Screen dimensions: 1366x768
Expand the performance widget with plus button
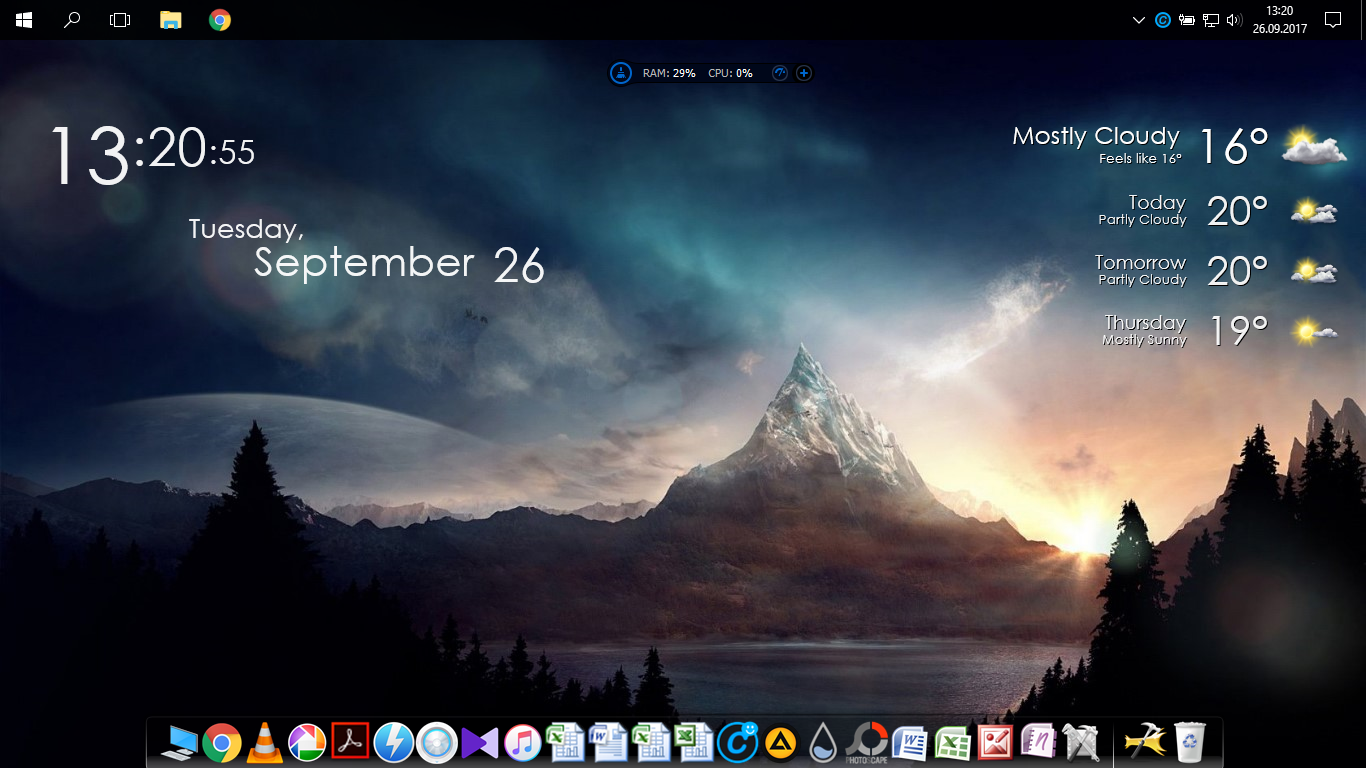[803, 73]
